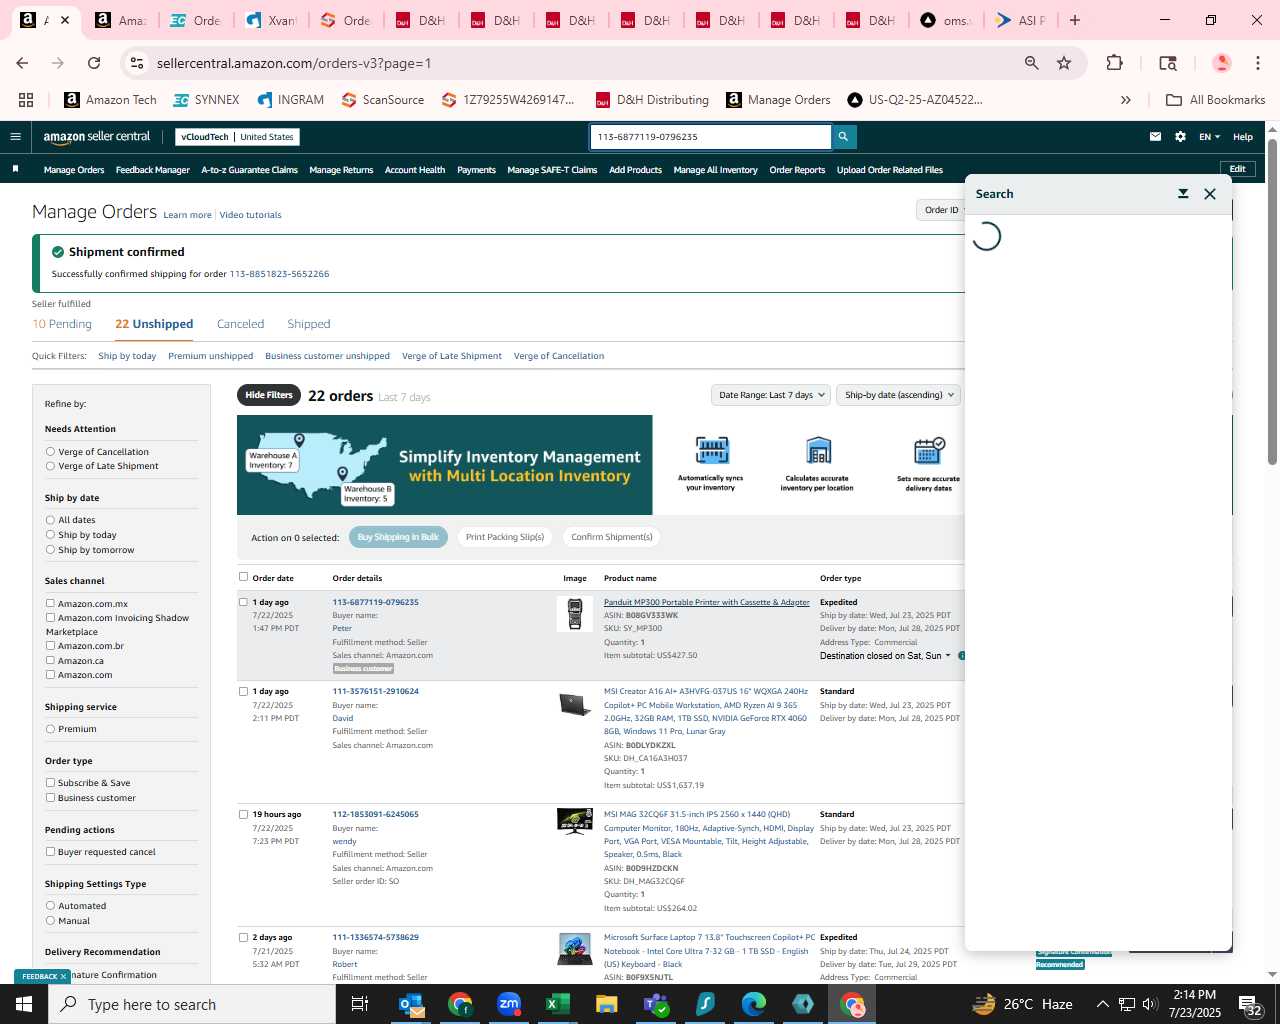Select Ship by today radio button
Image resolution: width=1280 pixels, height=1024 pixels.
50,535
